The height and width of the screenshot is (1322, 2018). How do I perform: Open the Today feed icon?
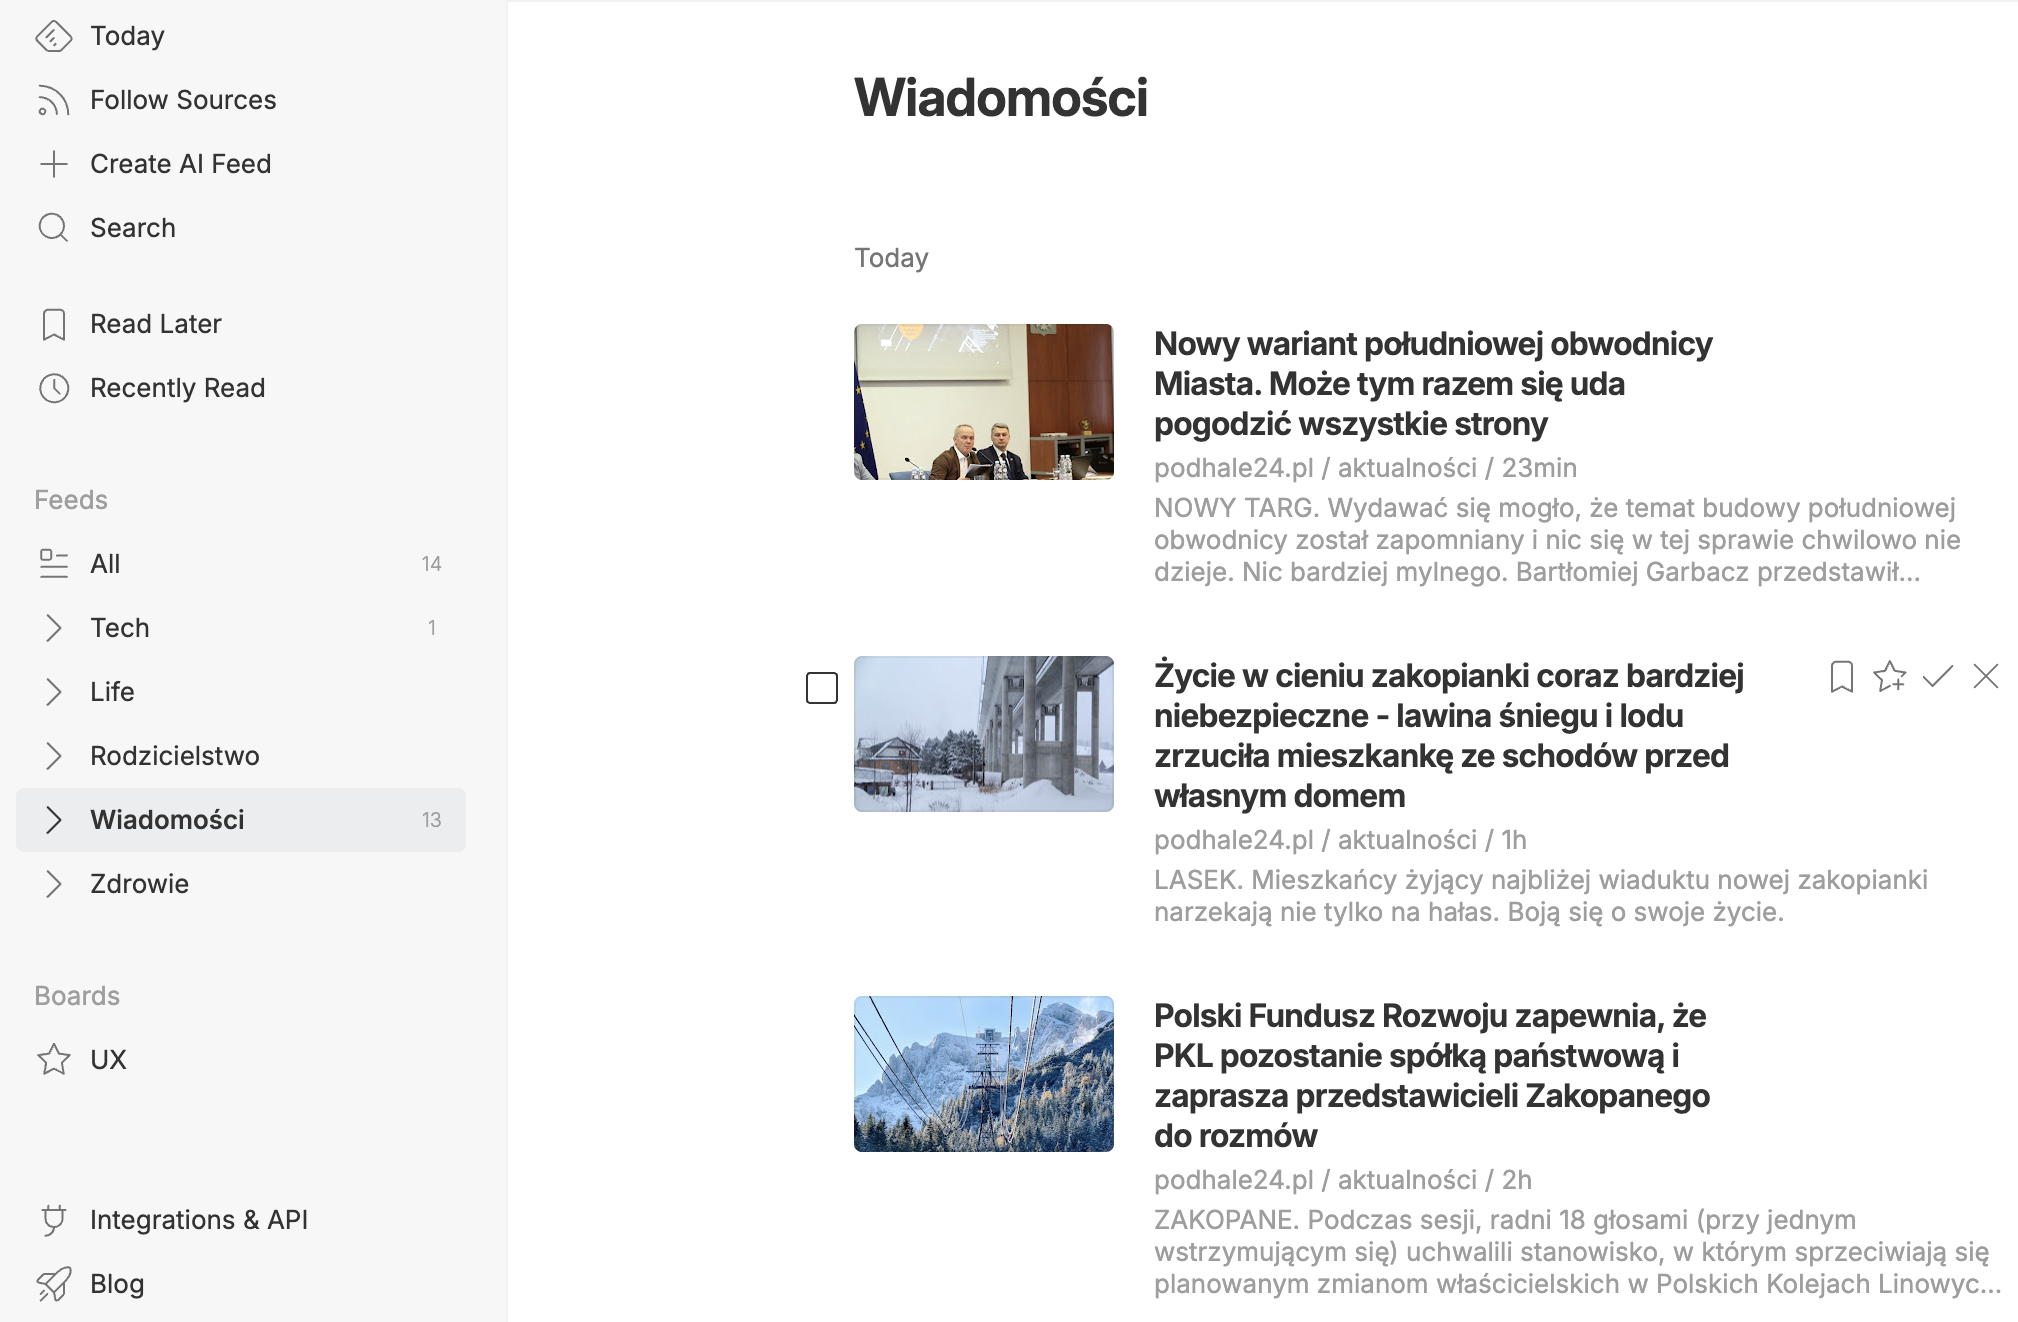pos(54,36)
